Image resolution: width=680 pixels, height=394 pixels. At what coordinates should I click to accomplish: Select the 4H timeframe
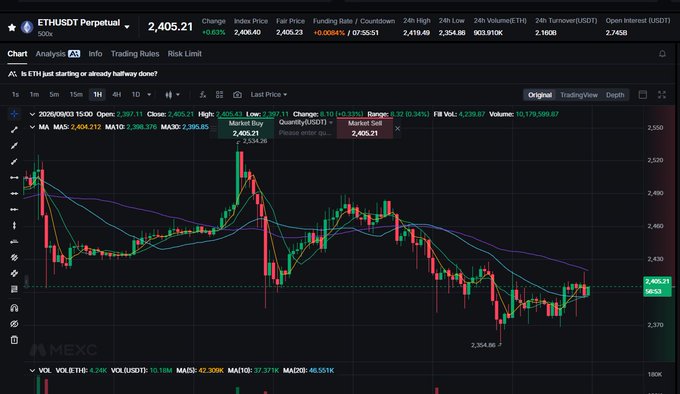coord(117,94)
